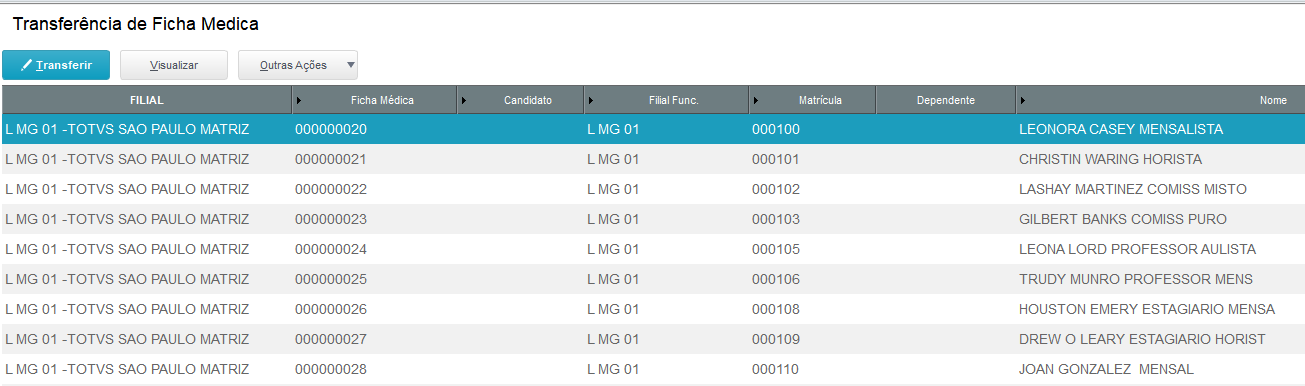The image size is (1305, 386).
Task: Select name HOUSTON EMERY ESTAGIARIO MENSA
Action: coord(1147,309)
